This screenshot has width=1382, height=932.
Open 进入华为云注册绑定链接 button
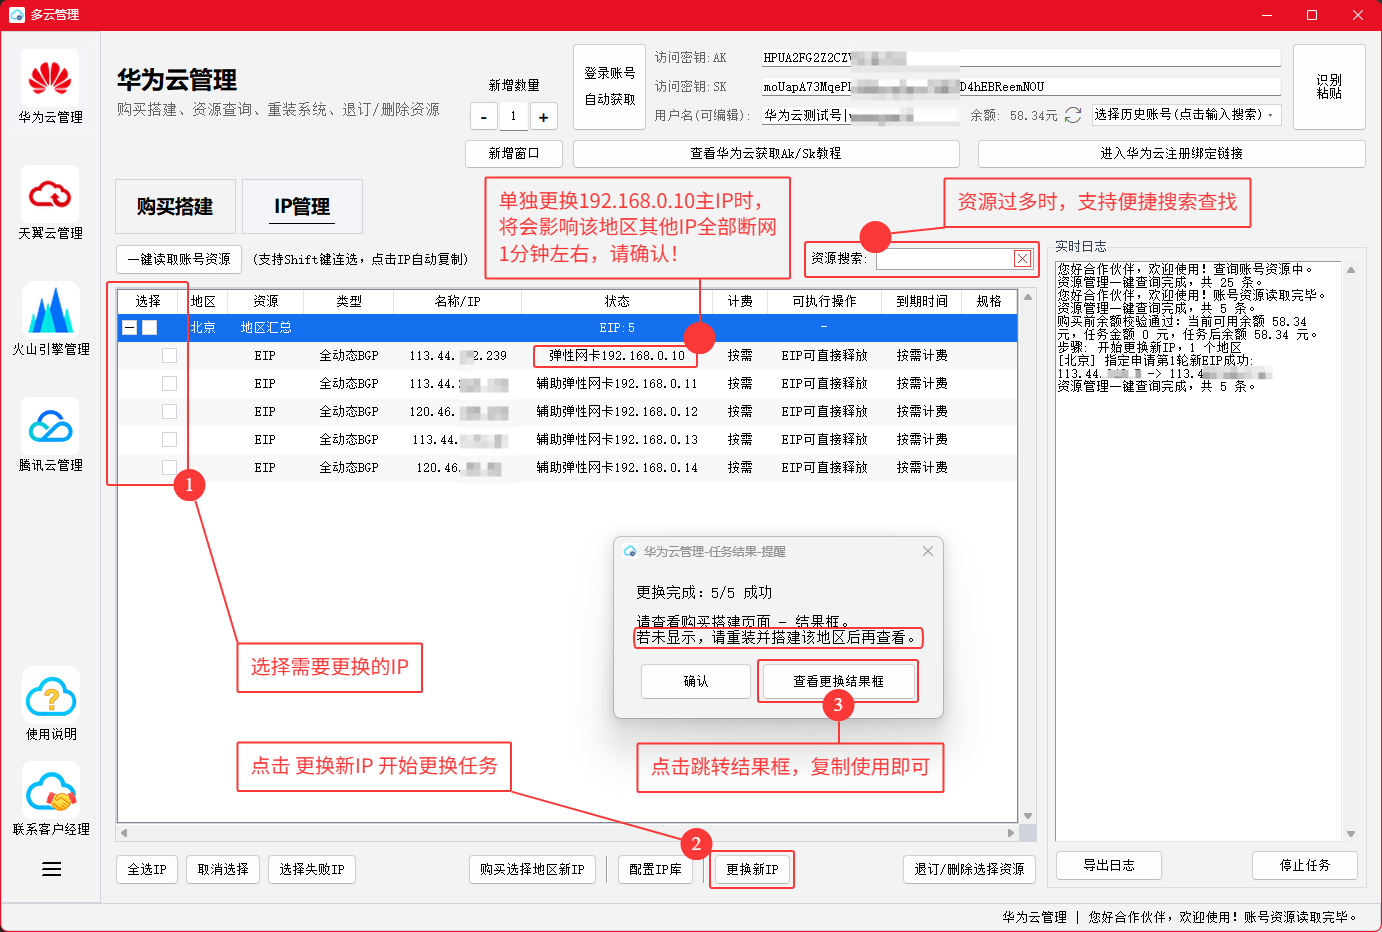click(x=1171, y=154)
